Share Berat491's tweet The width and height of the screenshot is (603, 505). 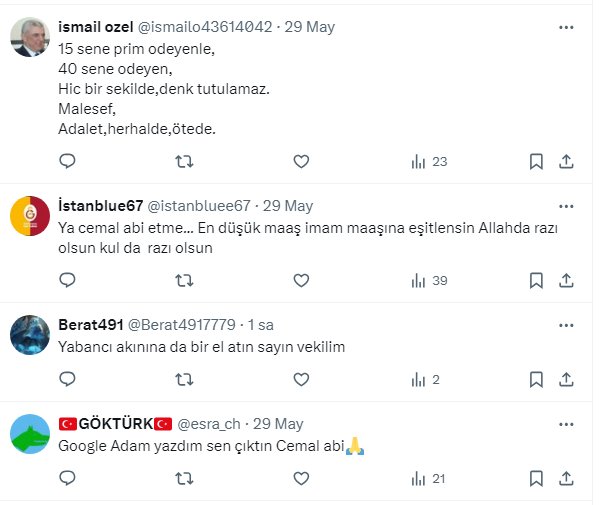coord(565,379)
